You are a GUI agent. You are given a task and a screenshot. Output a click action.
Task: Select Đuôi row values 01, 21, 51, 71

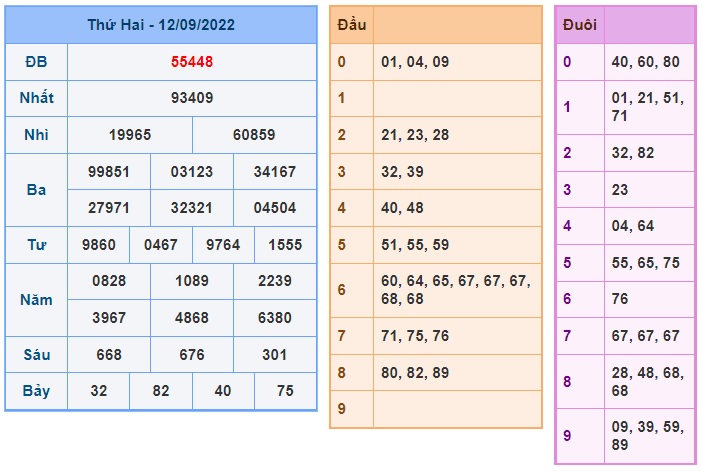(648, 107)
